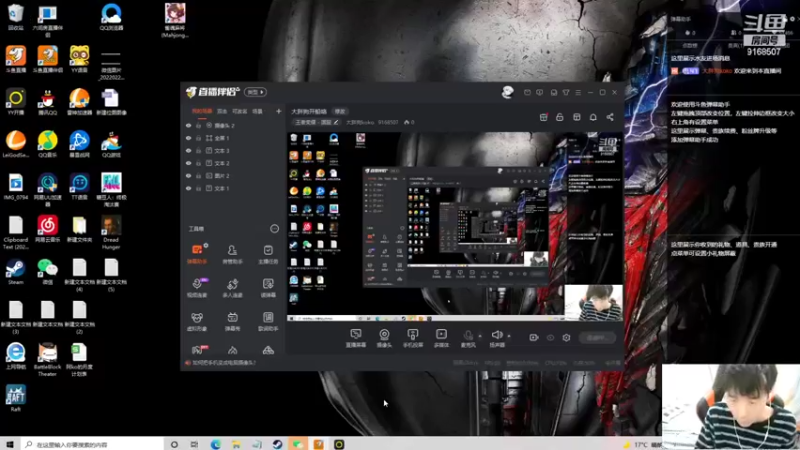Open File Explorer from the taskbar
Screen dimensions: 800x450
(x=236, y=444)
